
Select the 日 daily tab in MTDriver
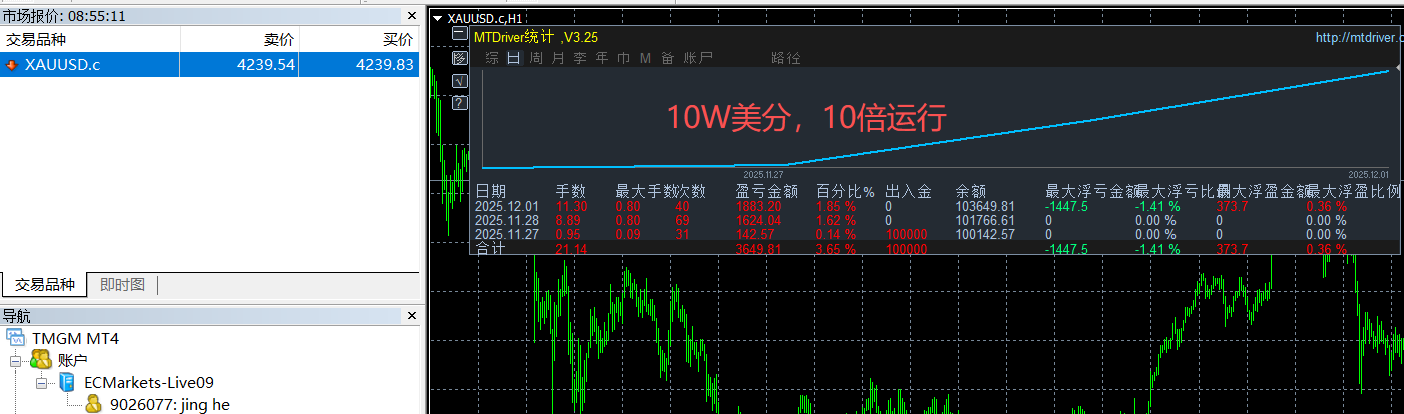click(x=514, y=58)
